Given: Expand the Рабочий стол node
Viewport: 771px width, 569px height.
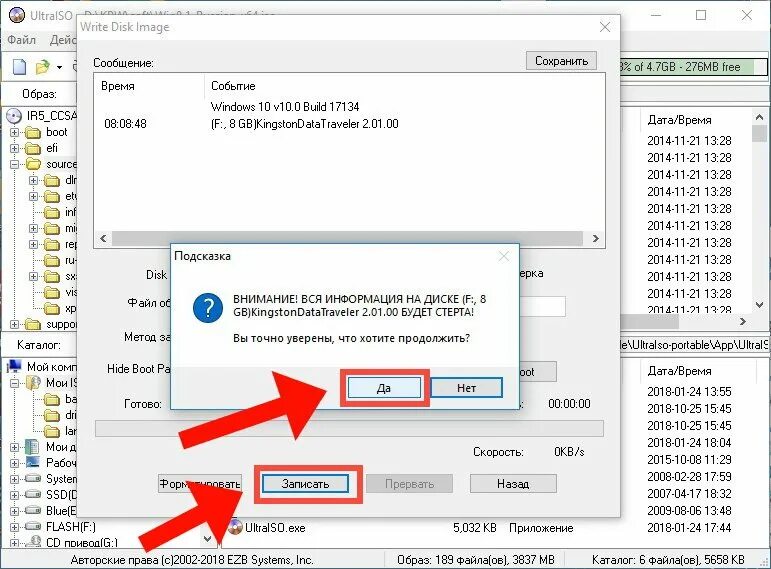Looking at the screenshot, I should point(14,463).
